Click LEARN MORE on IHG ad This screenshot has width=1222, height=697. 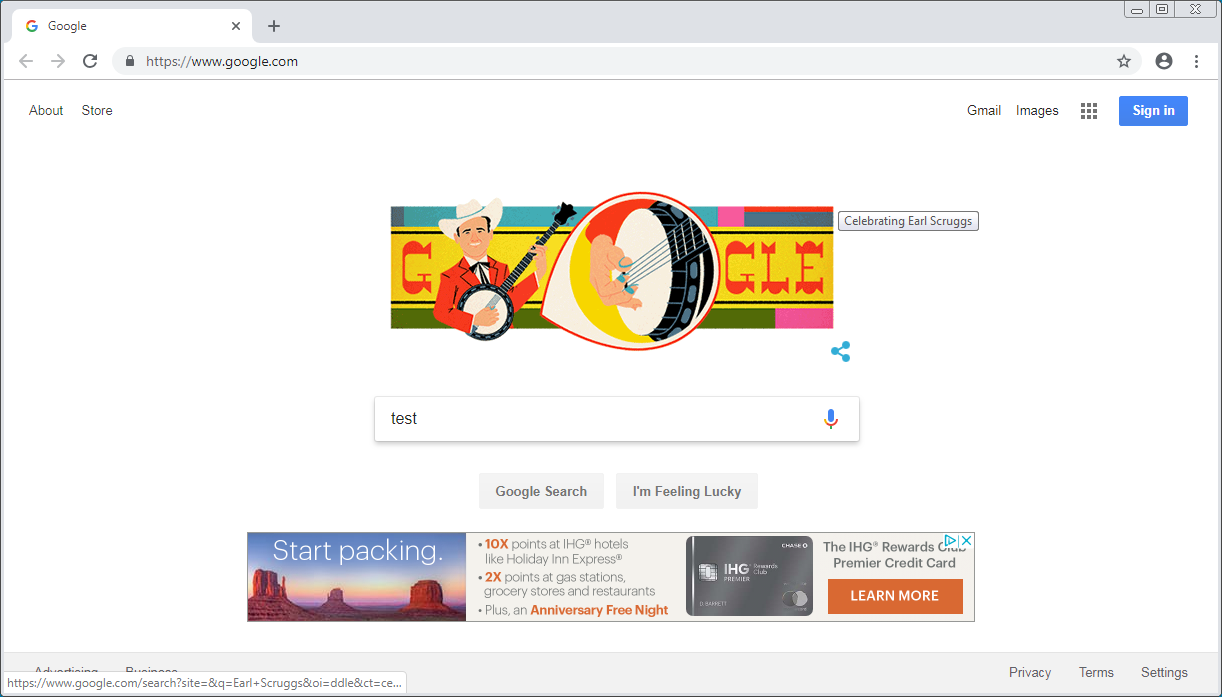click(895, 596)
